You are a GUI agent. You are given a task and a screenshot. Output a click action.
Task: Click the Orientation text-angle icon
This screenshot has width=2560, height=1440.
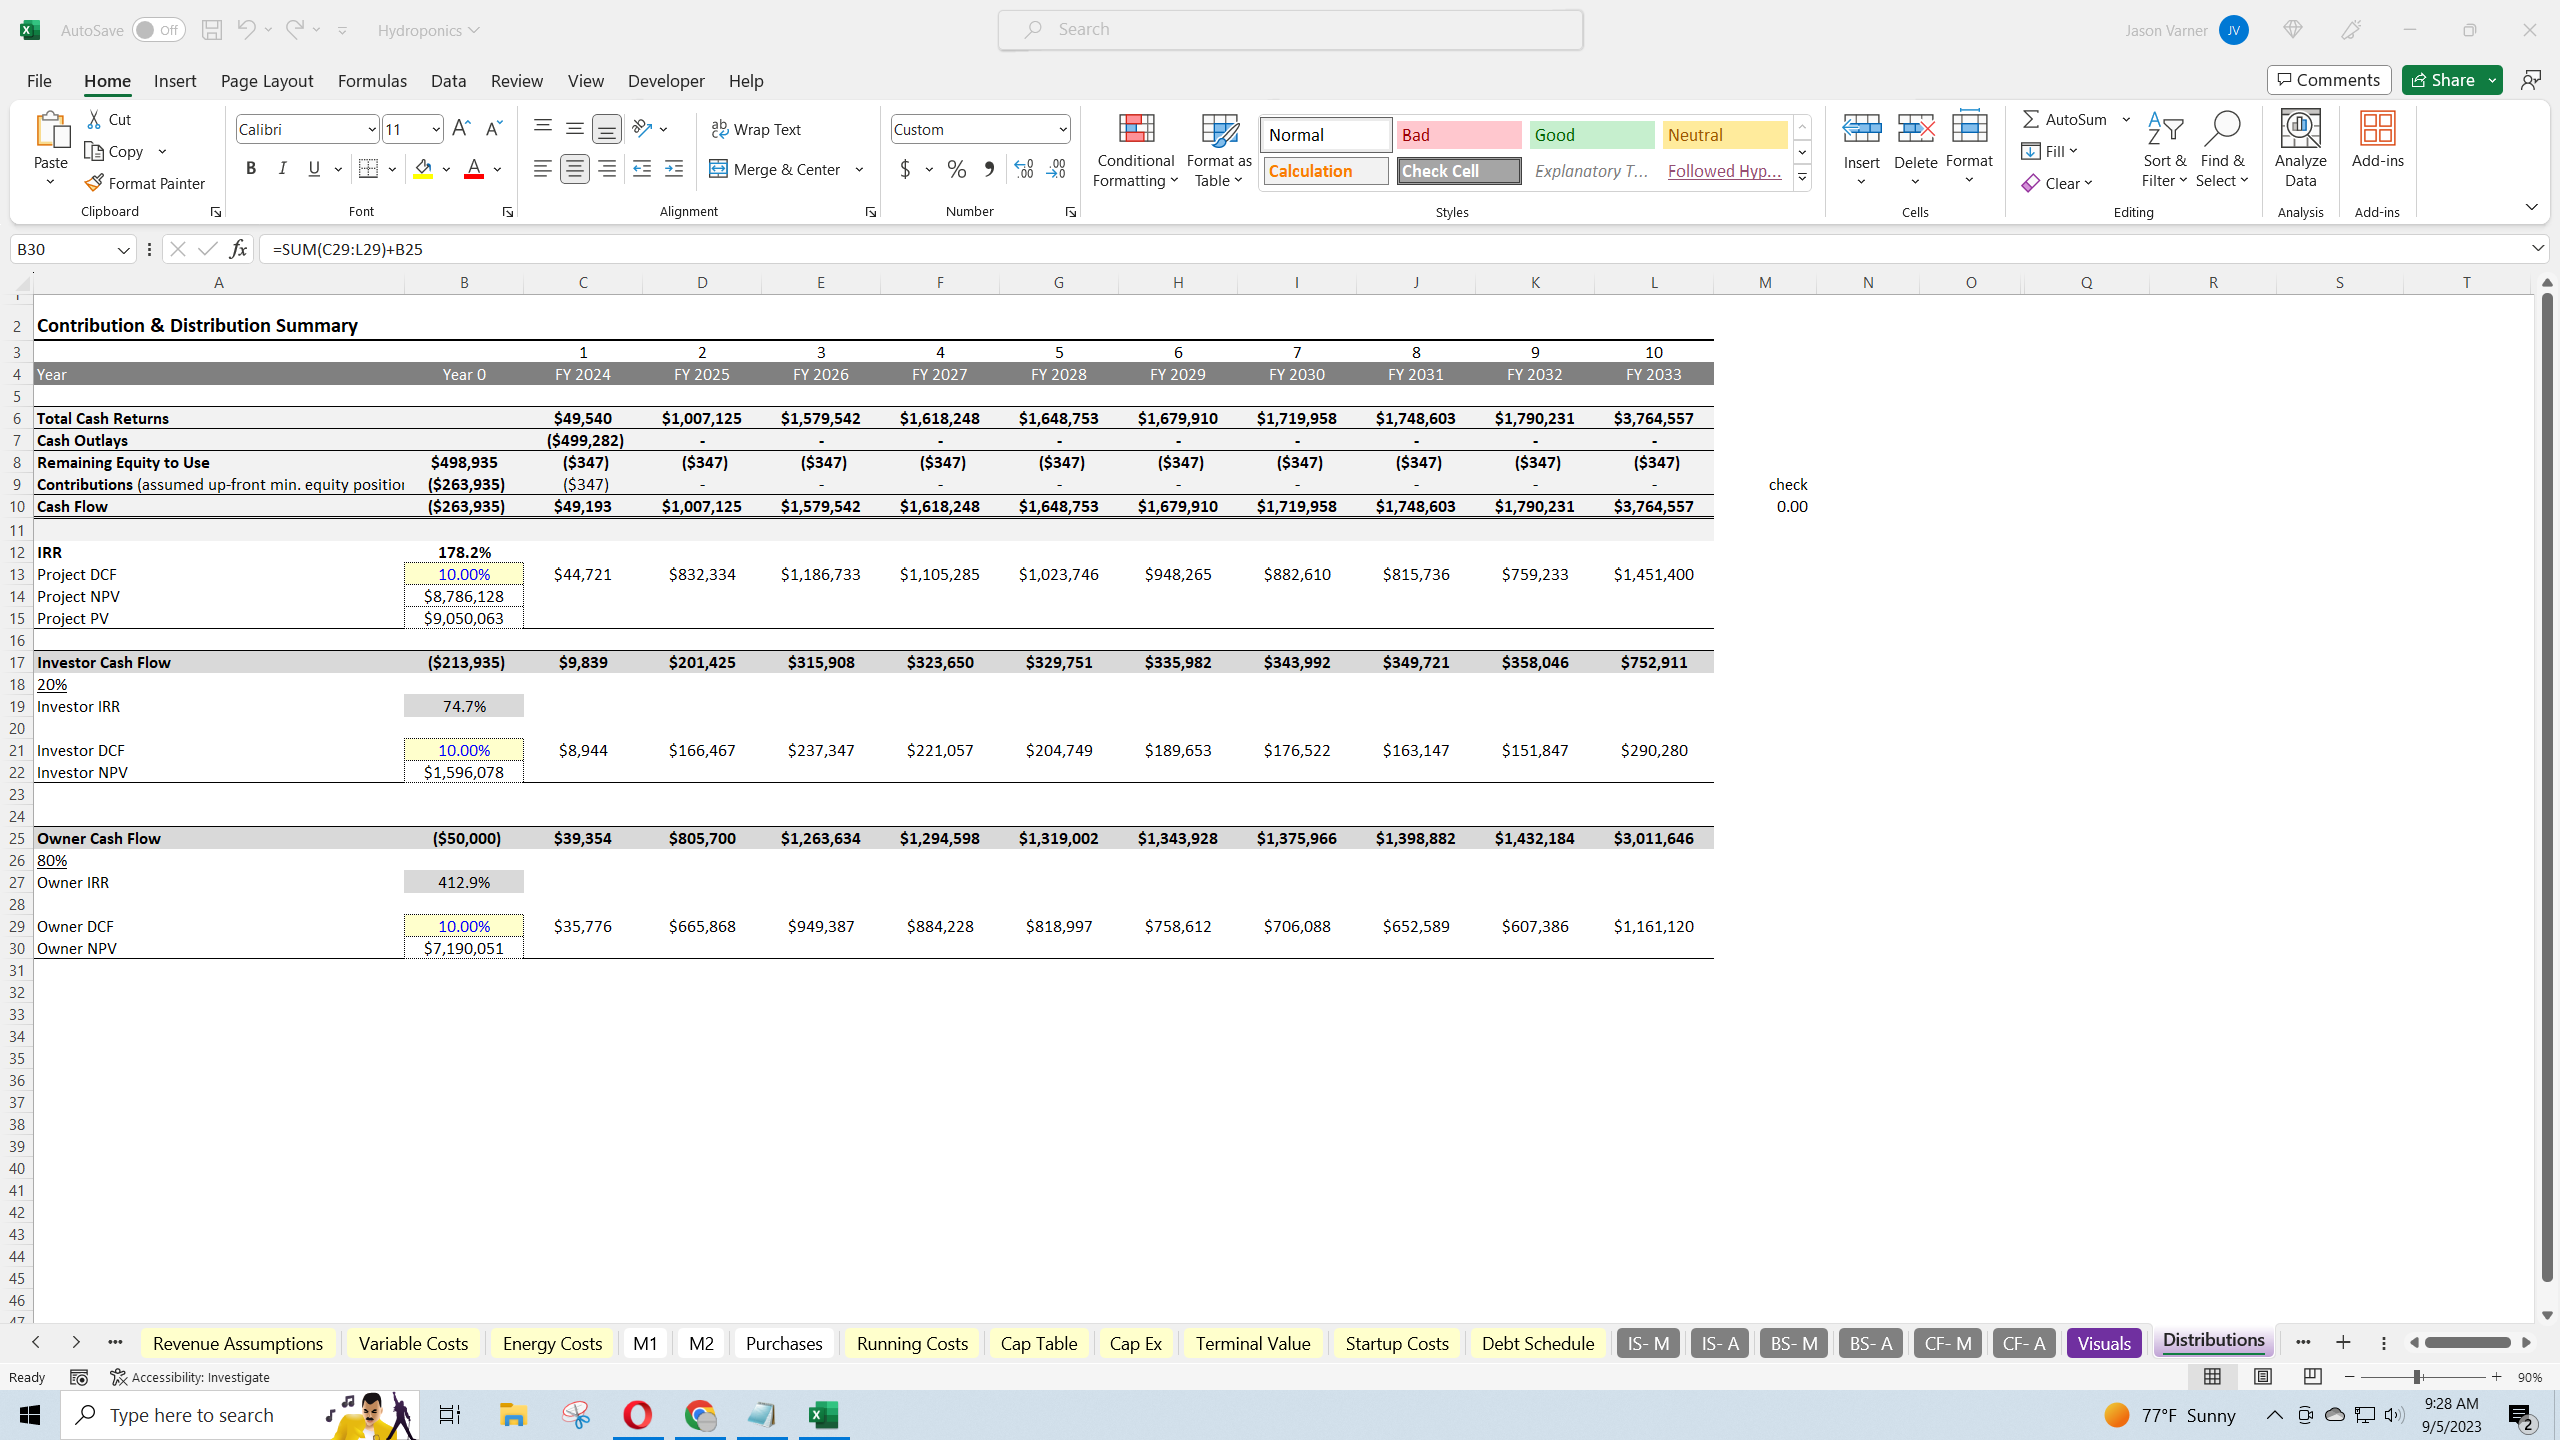coord(642,128)
